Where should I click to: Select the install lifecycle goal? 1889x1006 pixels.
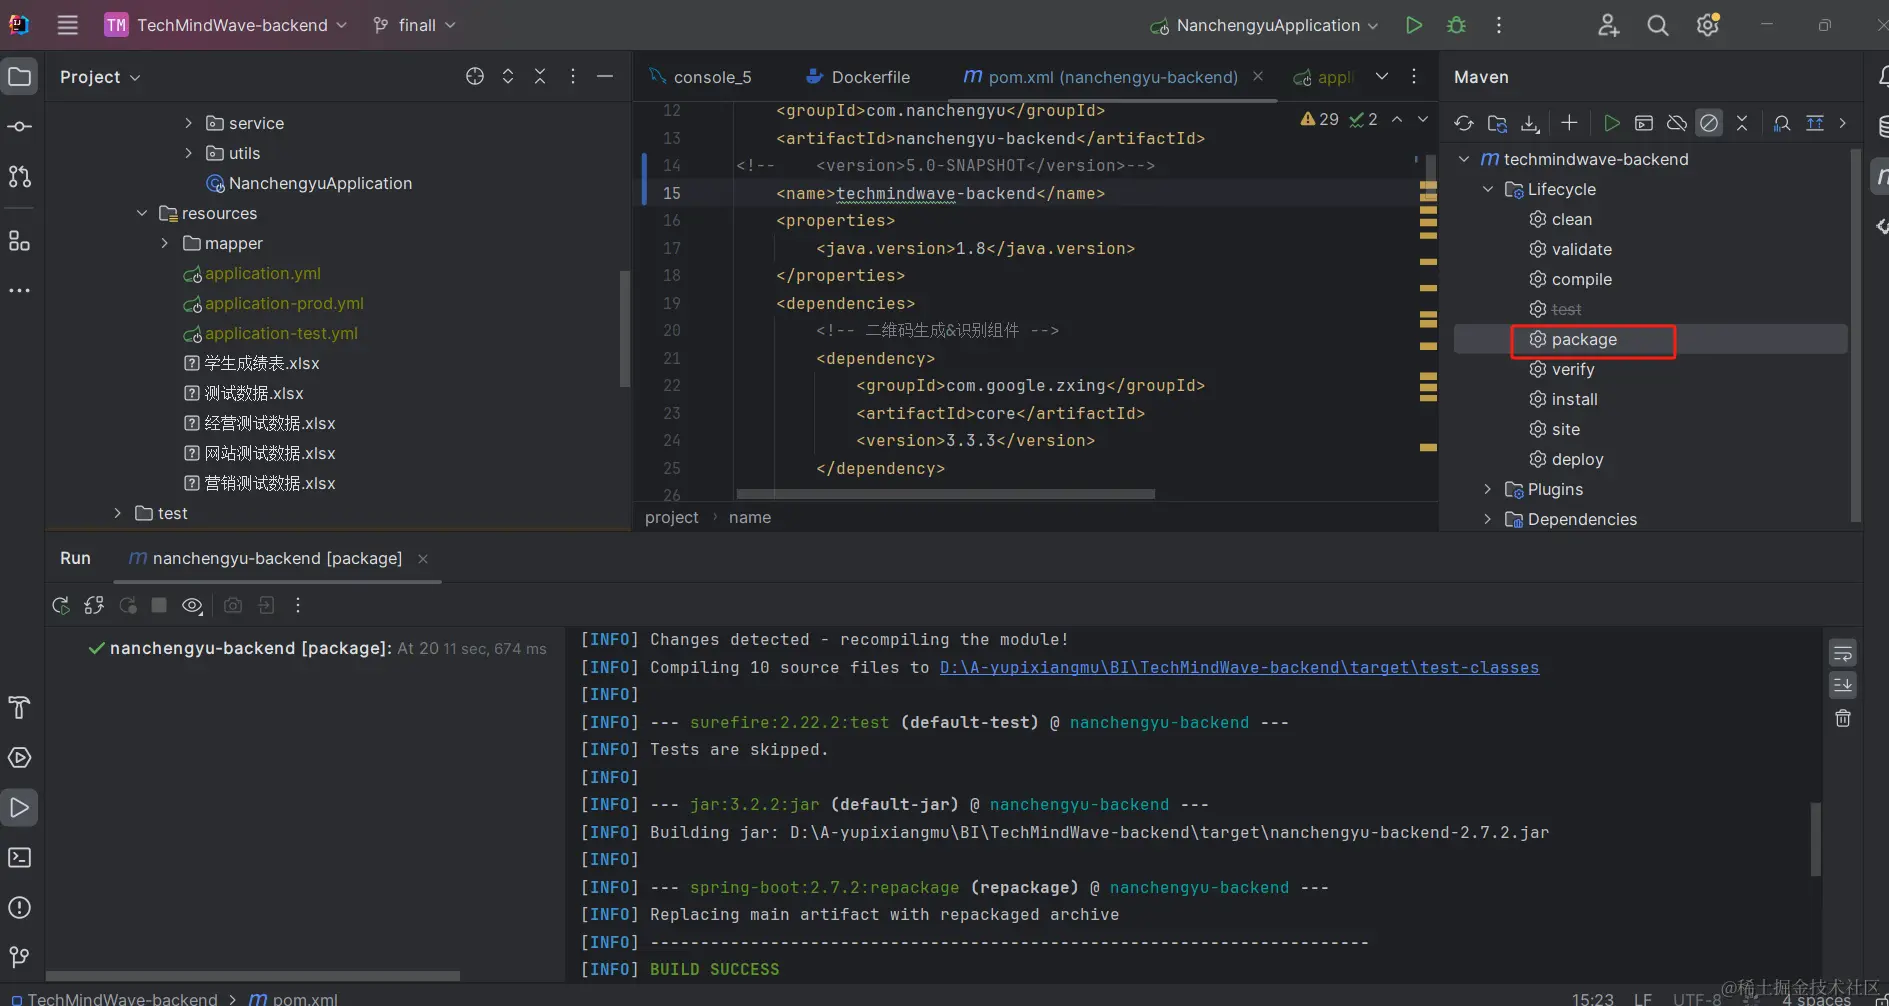1575,399
